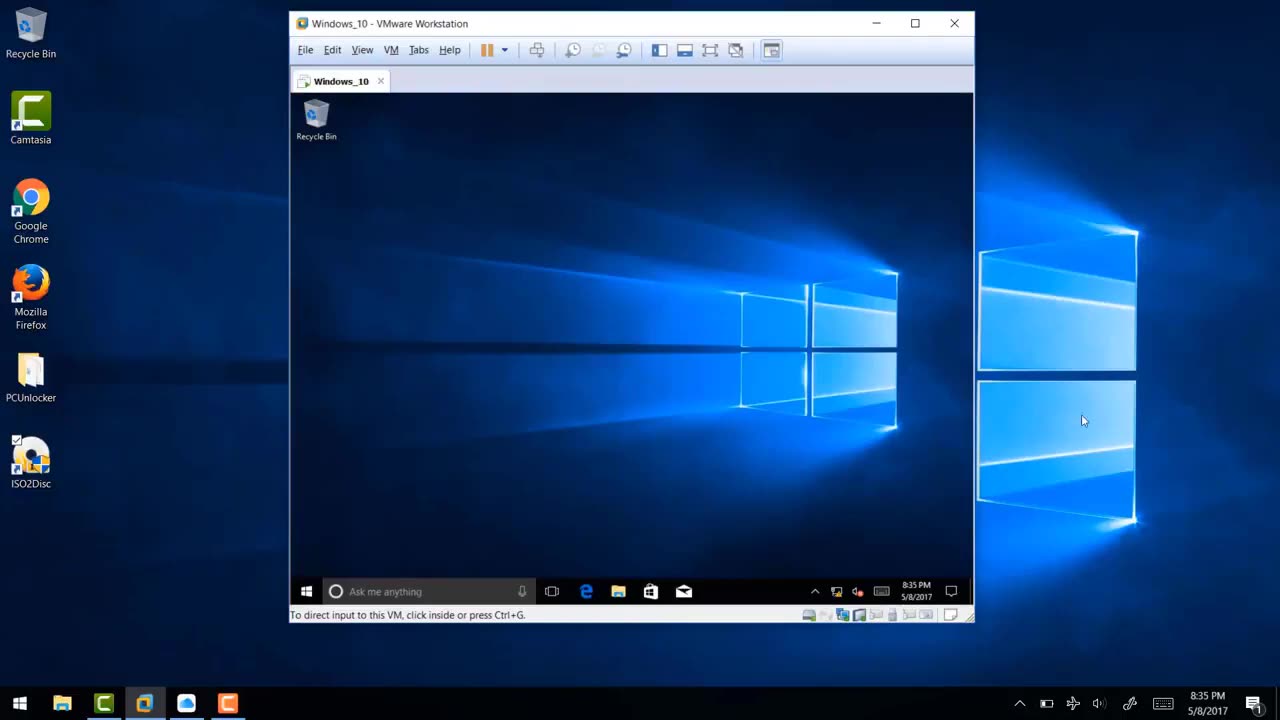Select Google Chrome desktop shortcut
Image resolution: width=1280 pixels, height=720 pixels.
pos(31,212)
